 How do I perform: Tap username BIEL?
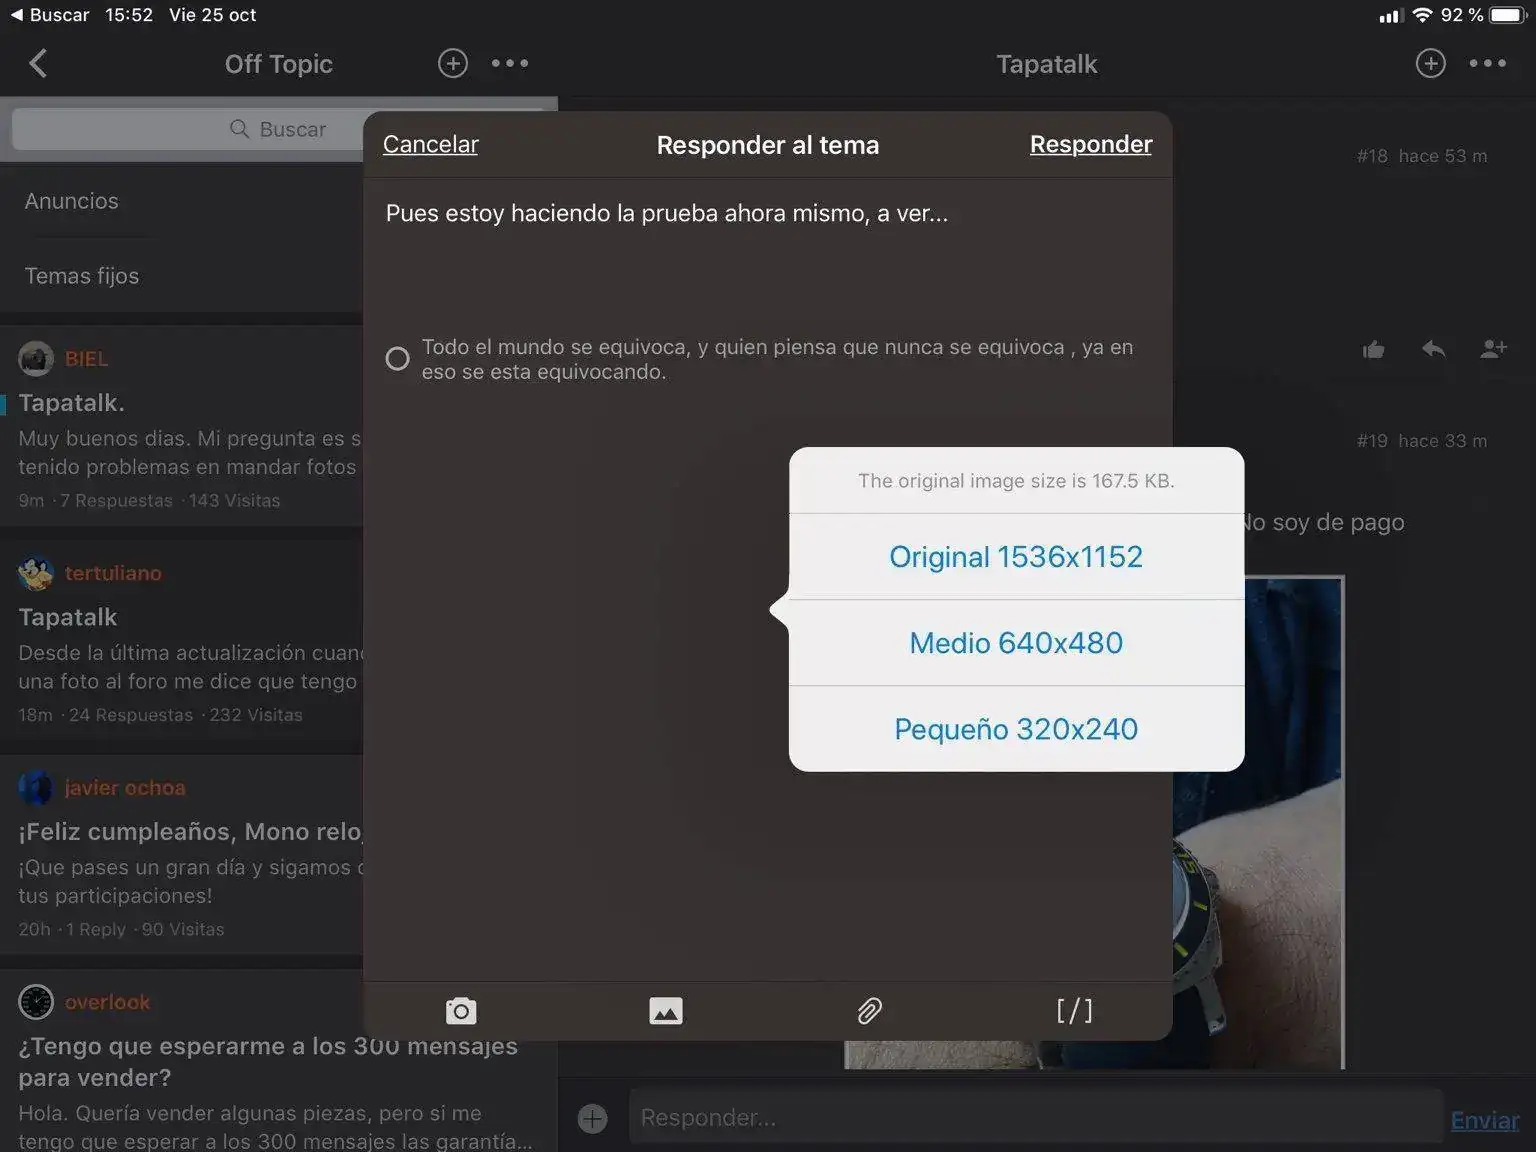click(x=86, y=358)
